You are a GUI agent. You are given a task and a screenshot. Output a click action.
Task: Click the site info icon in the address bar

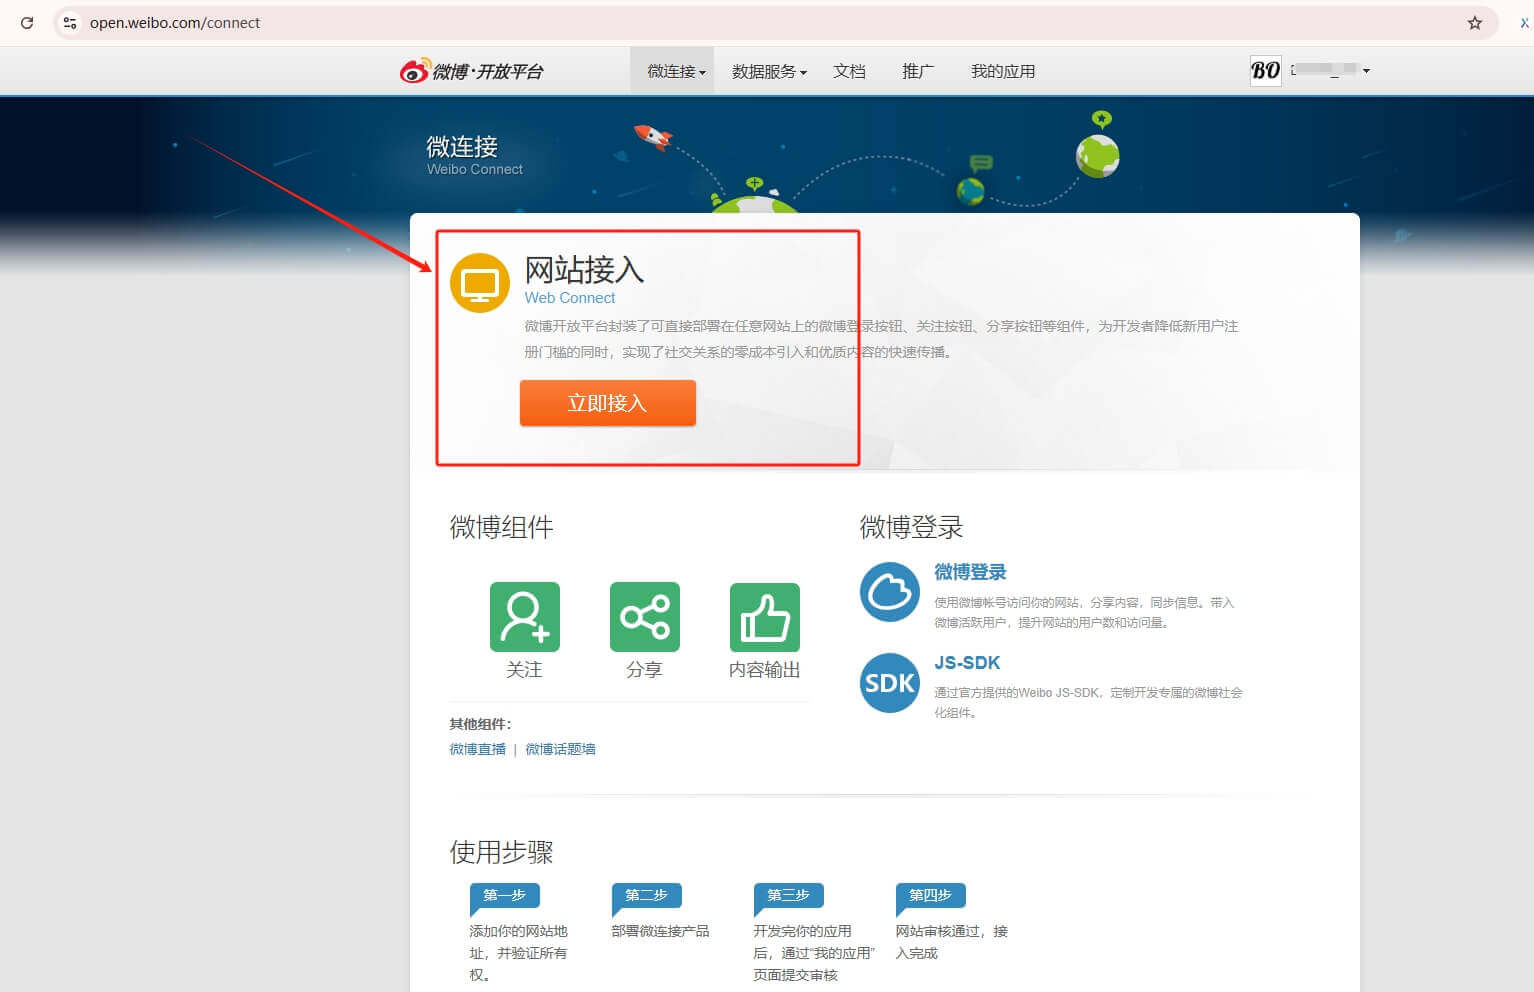coord(70,23)
